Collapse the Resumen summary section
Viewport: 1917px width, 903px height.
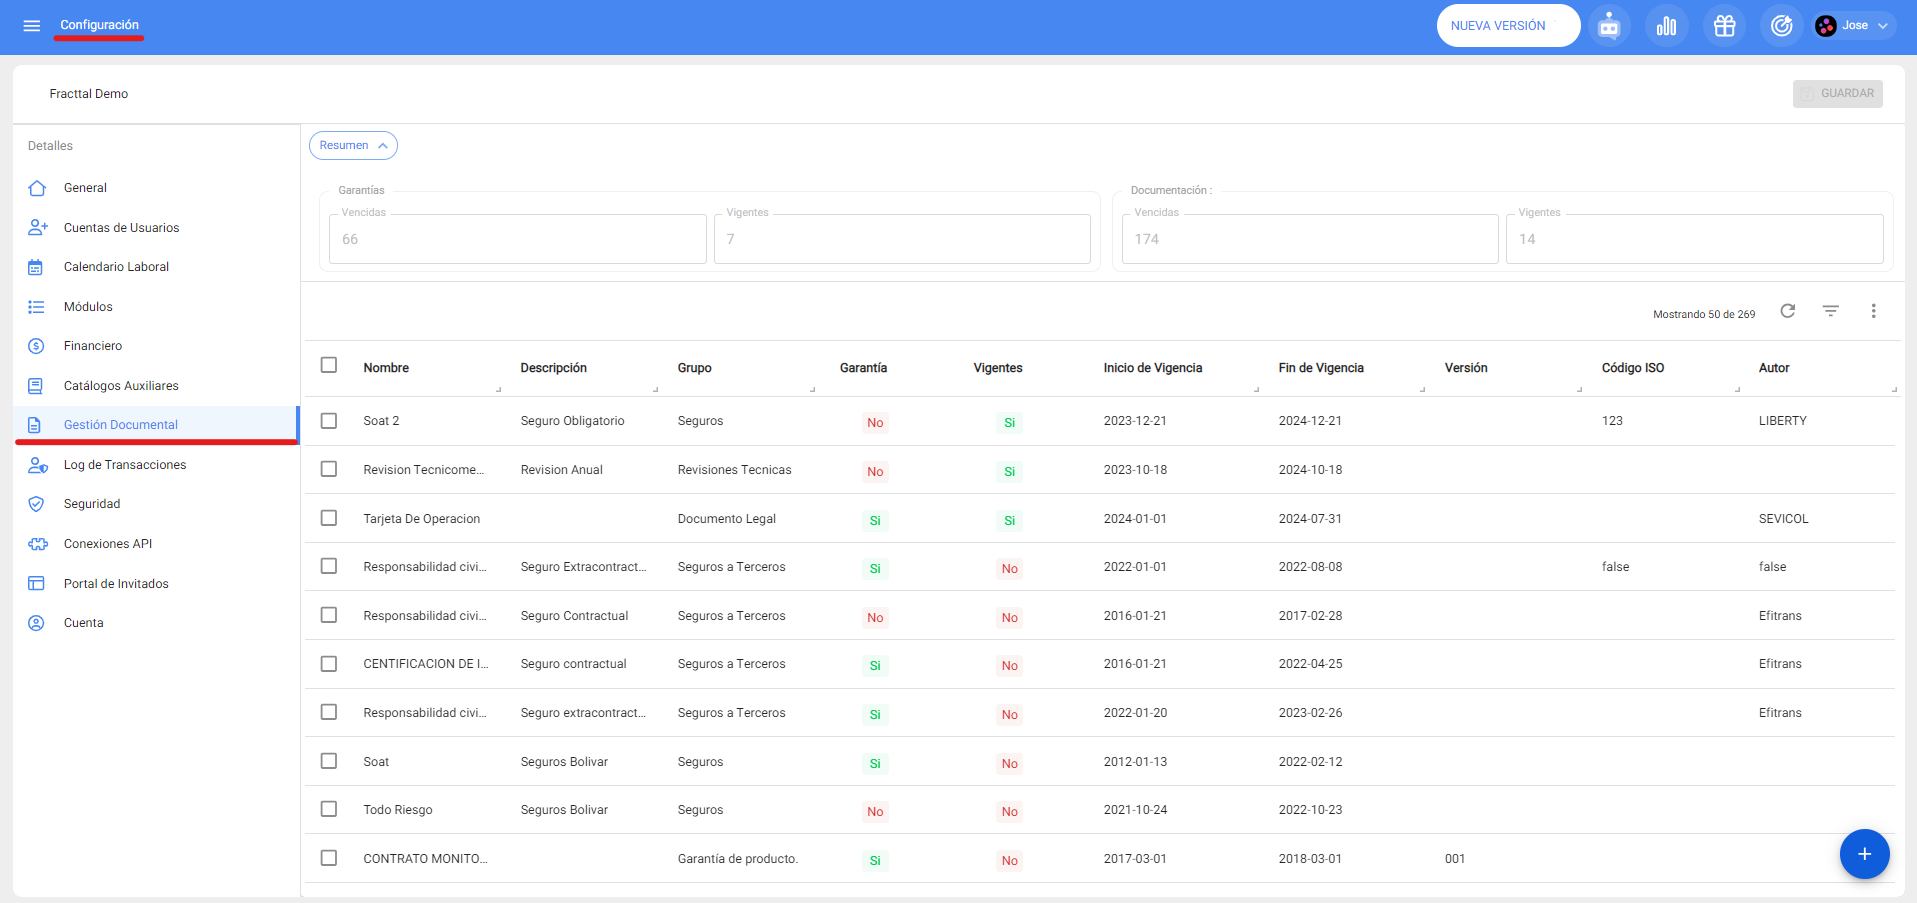pos(353,146)
